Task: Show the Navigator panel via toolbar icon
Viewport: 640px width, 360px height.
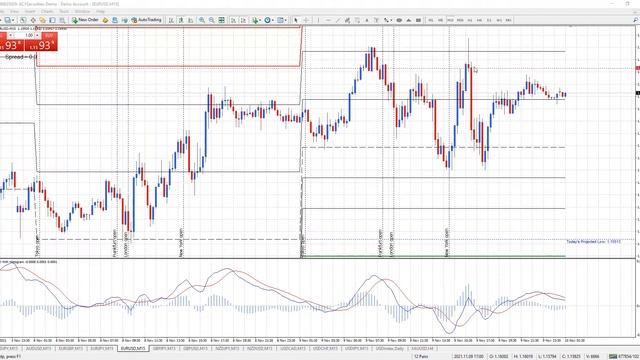Action: point(42,20)
